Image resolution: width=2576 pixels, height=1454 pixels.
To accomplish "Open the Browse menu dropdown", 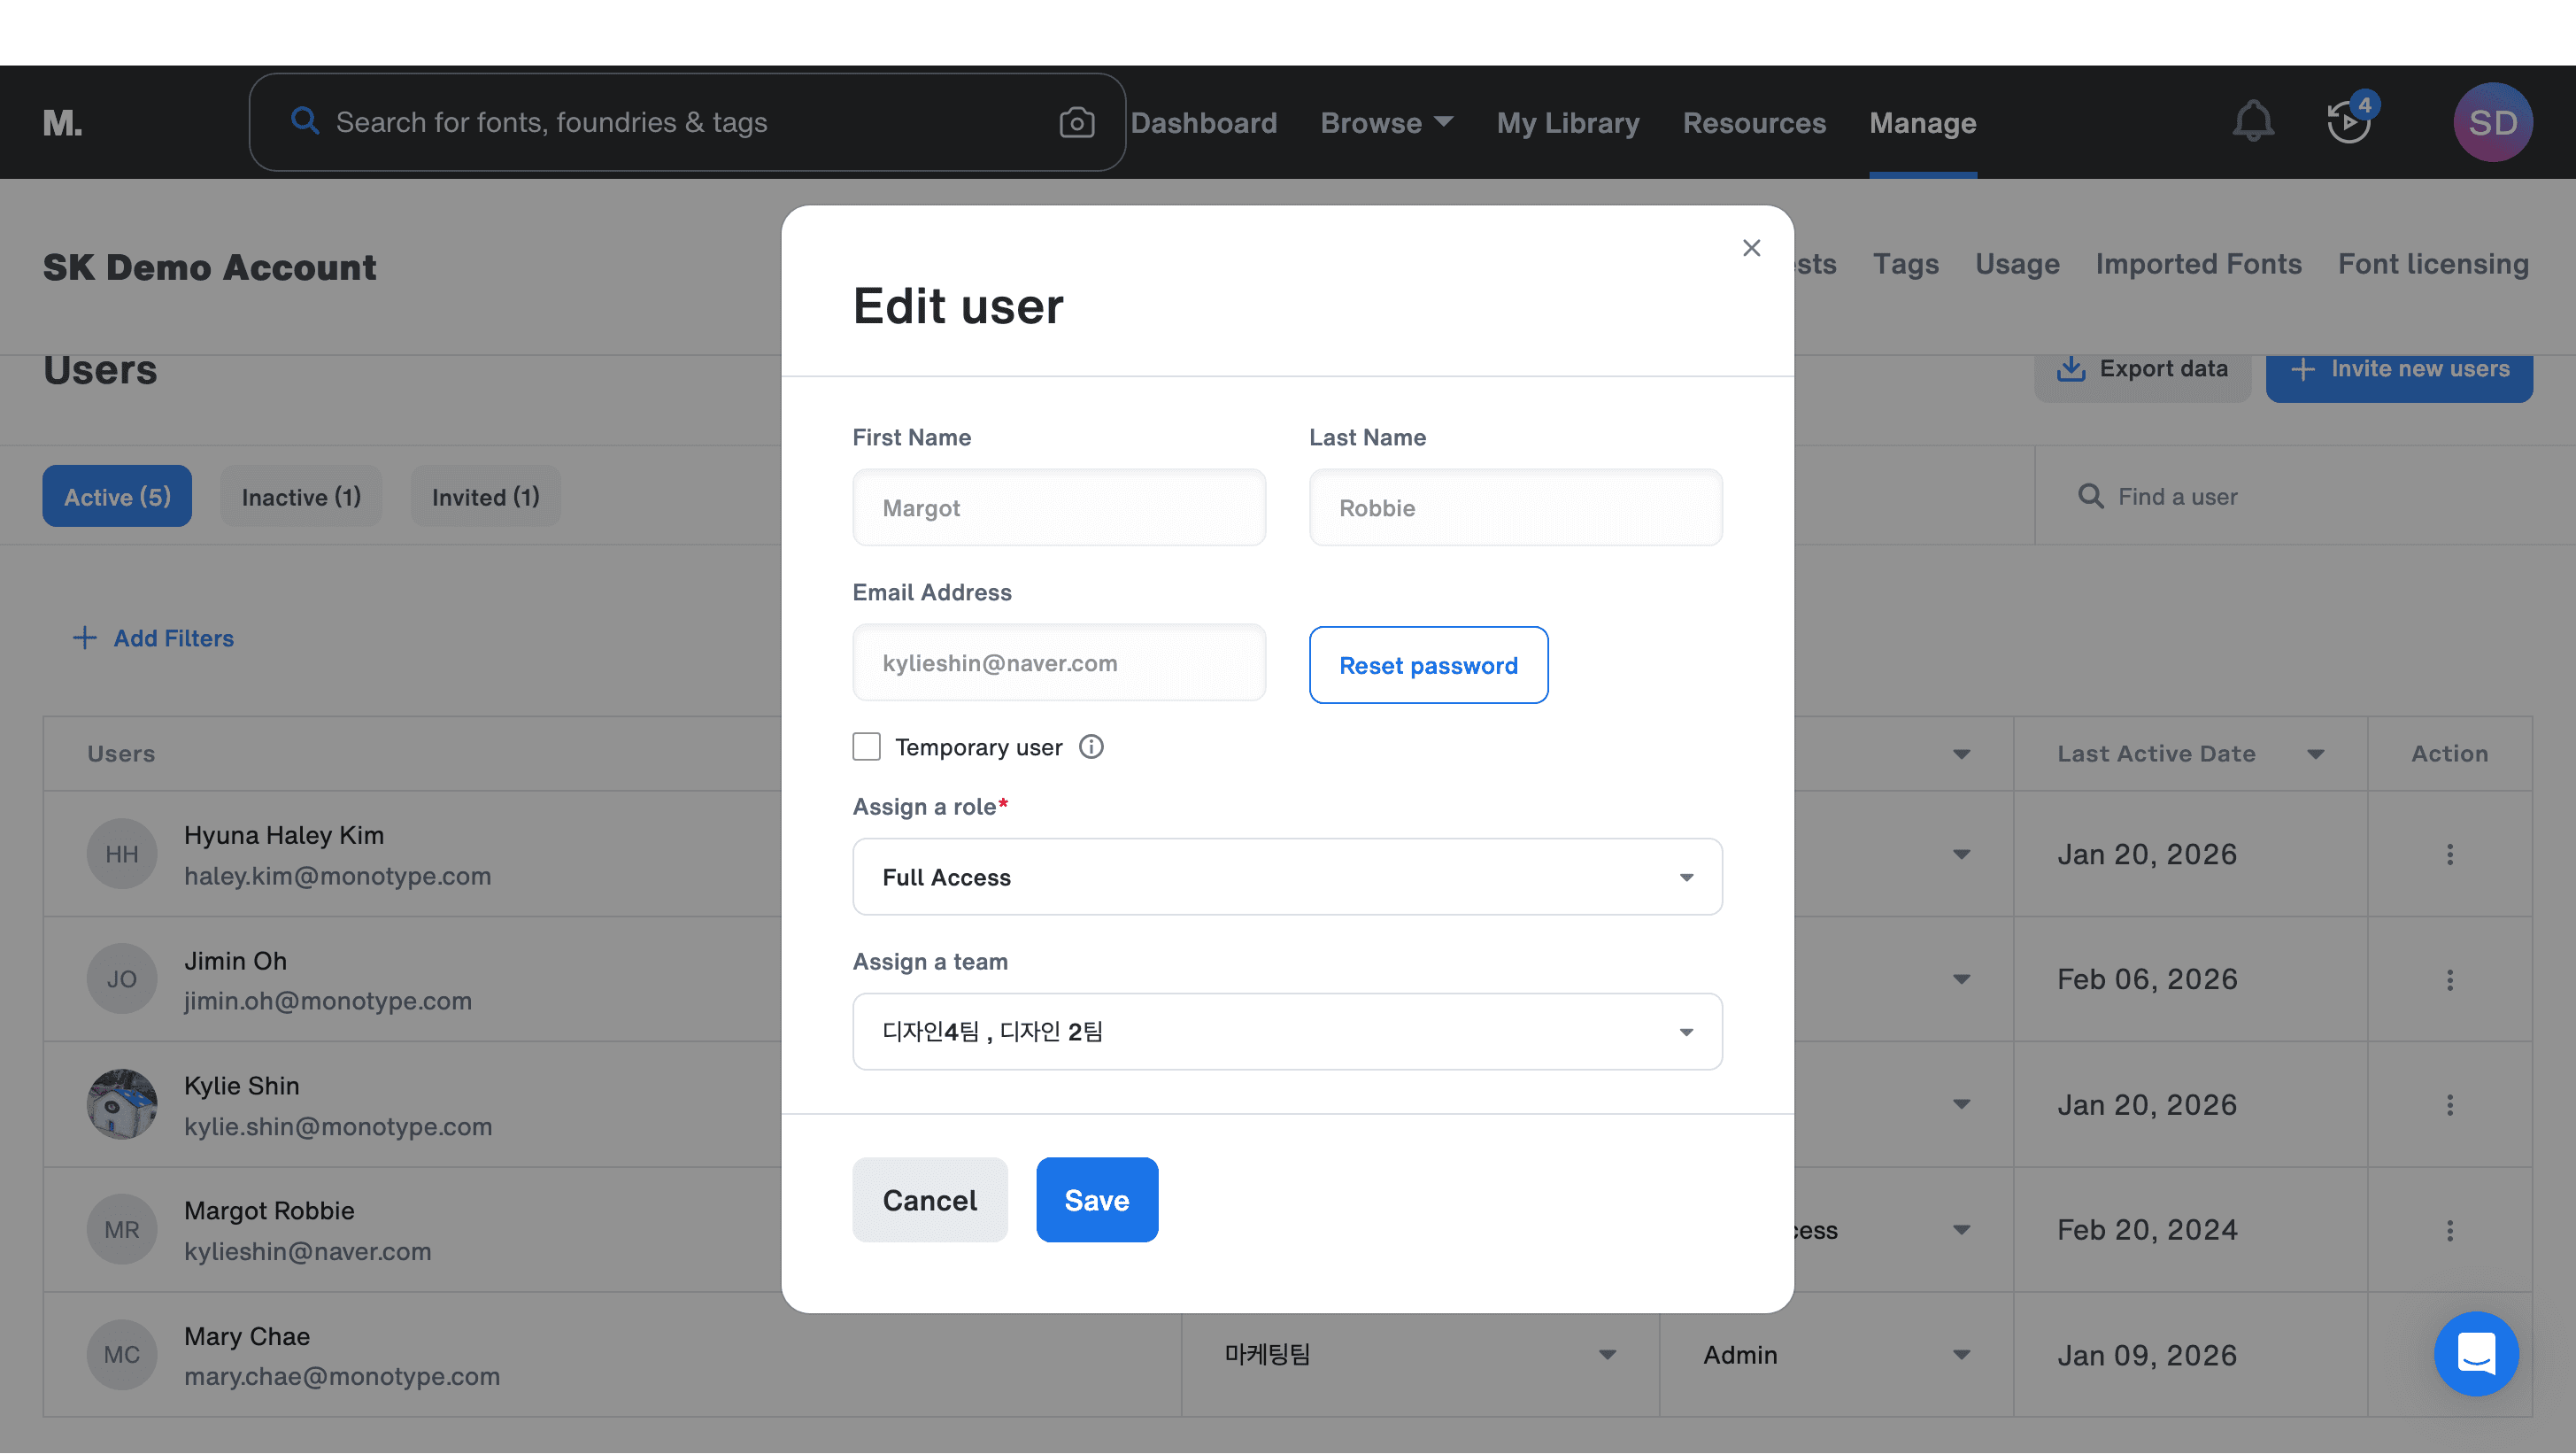I will (x=1385, y=123).
